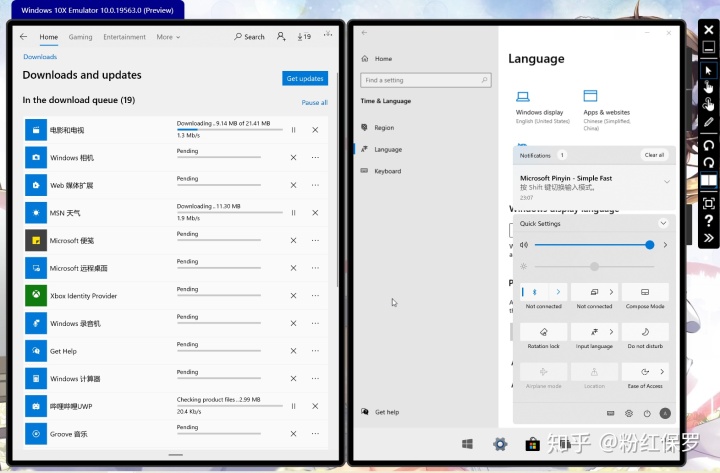The image size is (720, 473).
Task: Expand emulator tools double-chevron icon
Action: click(x=708, y=237)
